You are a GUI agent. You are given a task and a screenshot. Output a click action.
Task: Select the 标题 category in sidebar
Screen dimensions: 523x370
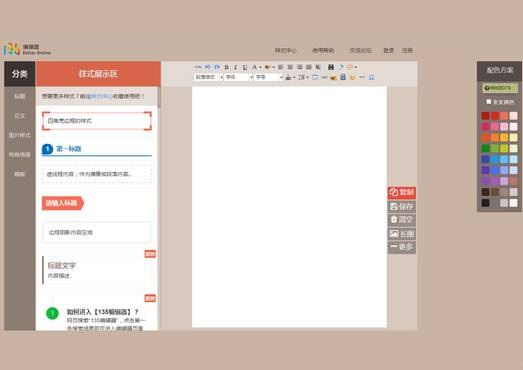point(19,96)
